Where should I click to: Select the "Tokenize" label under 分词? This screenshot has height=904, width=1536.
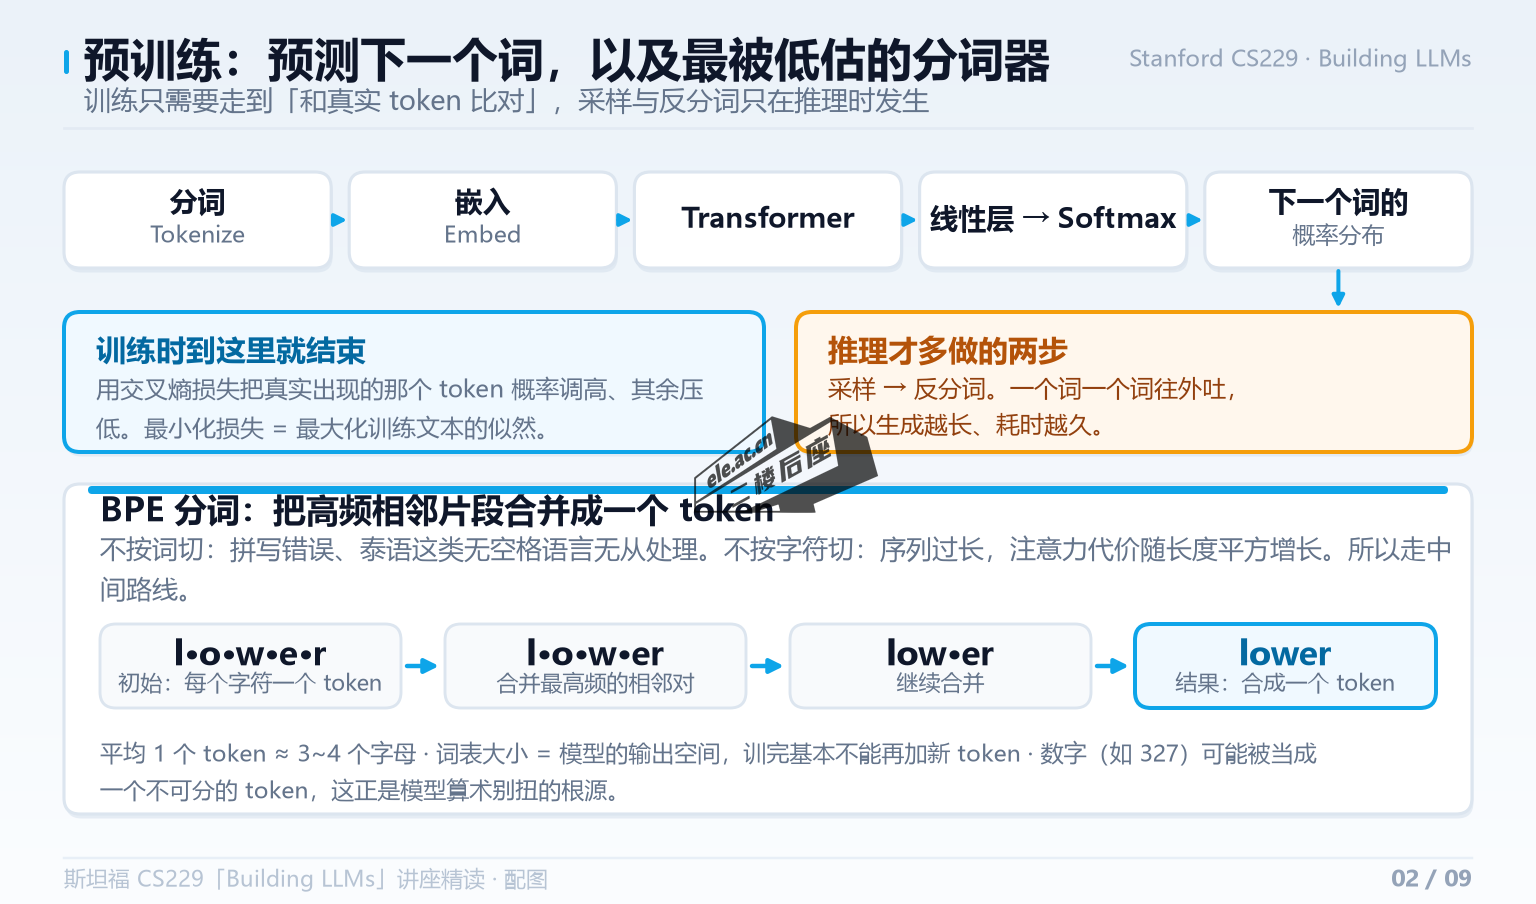tap(197, 234)
